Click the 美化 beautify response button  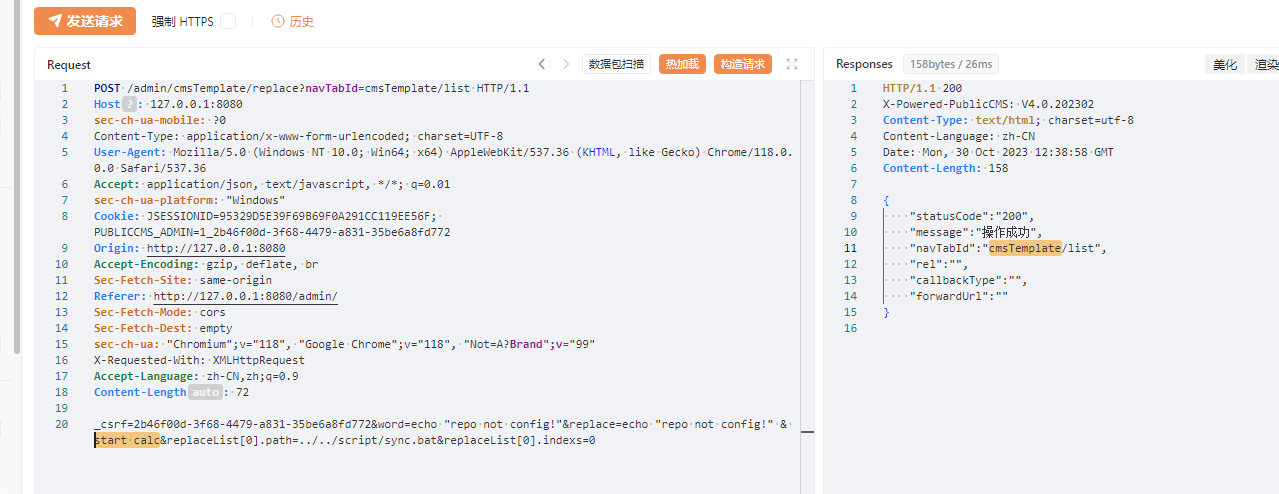pos(1224,64)
